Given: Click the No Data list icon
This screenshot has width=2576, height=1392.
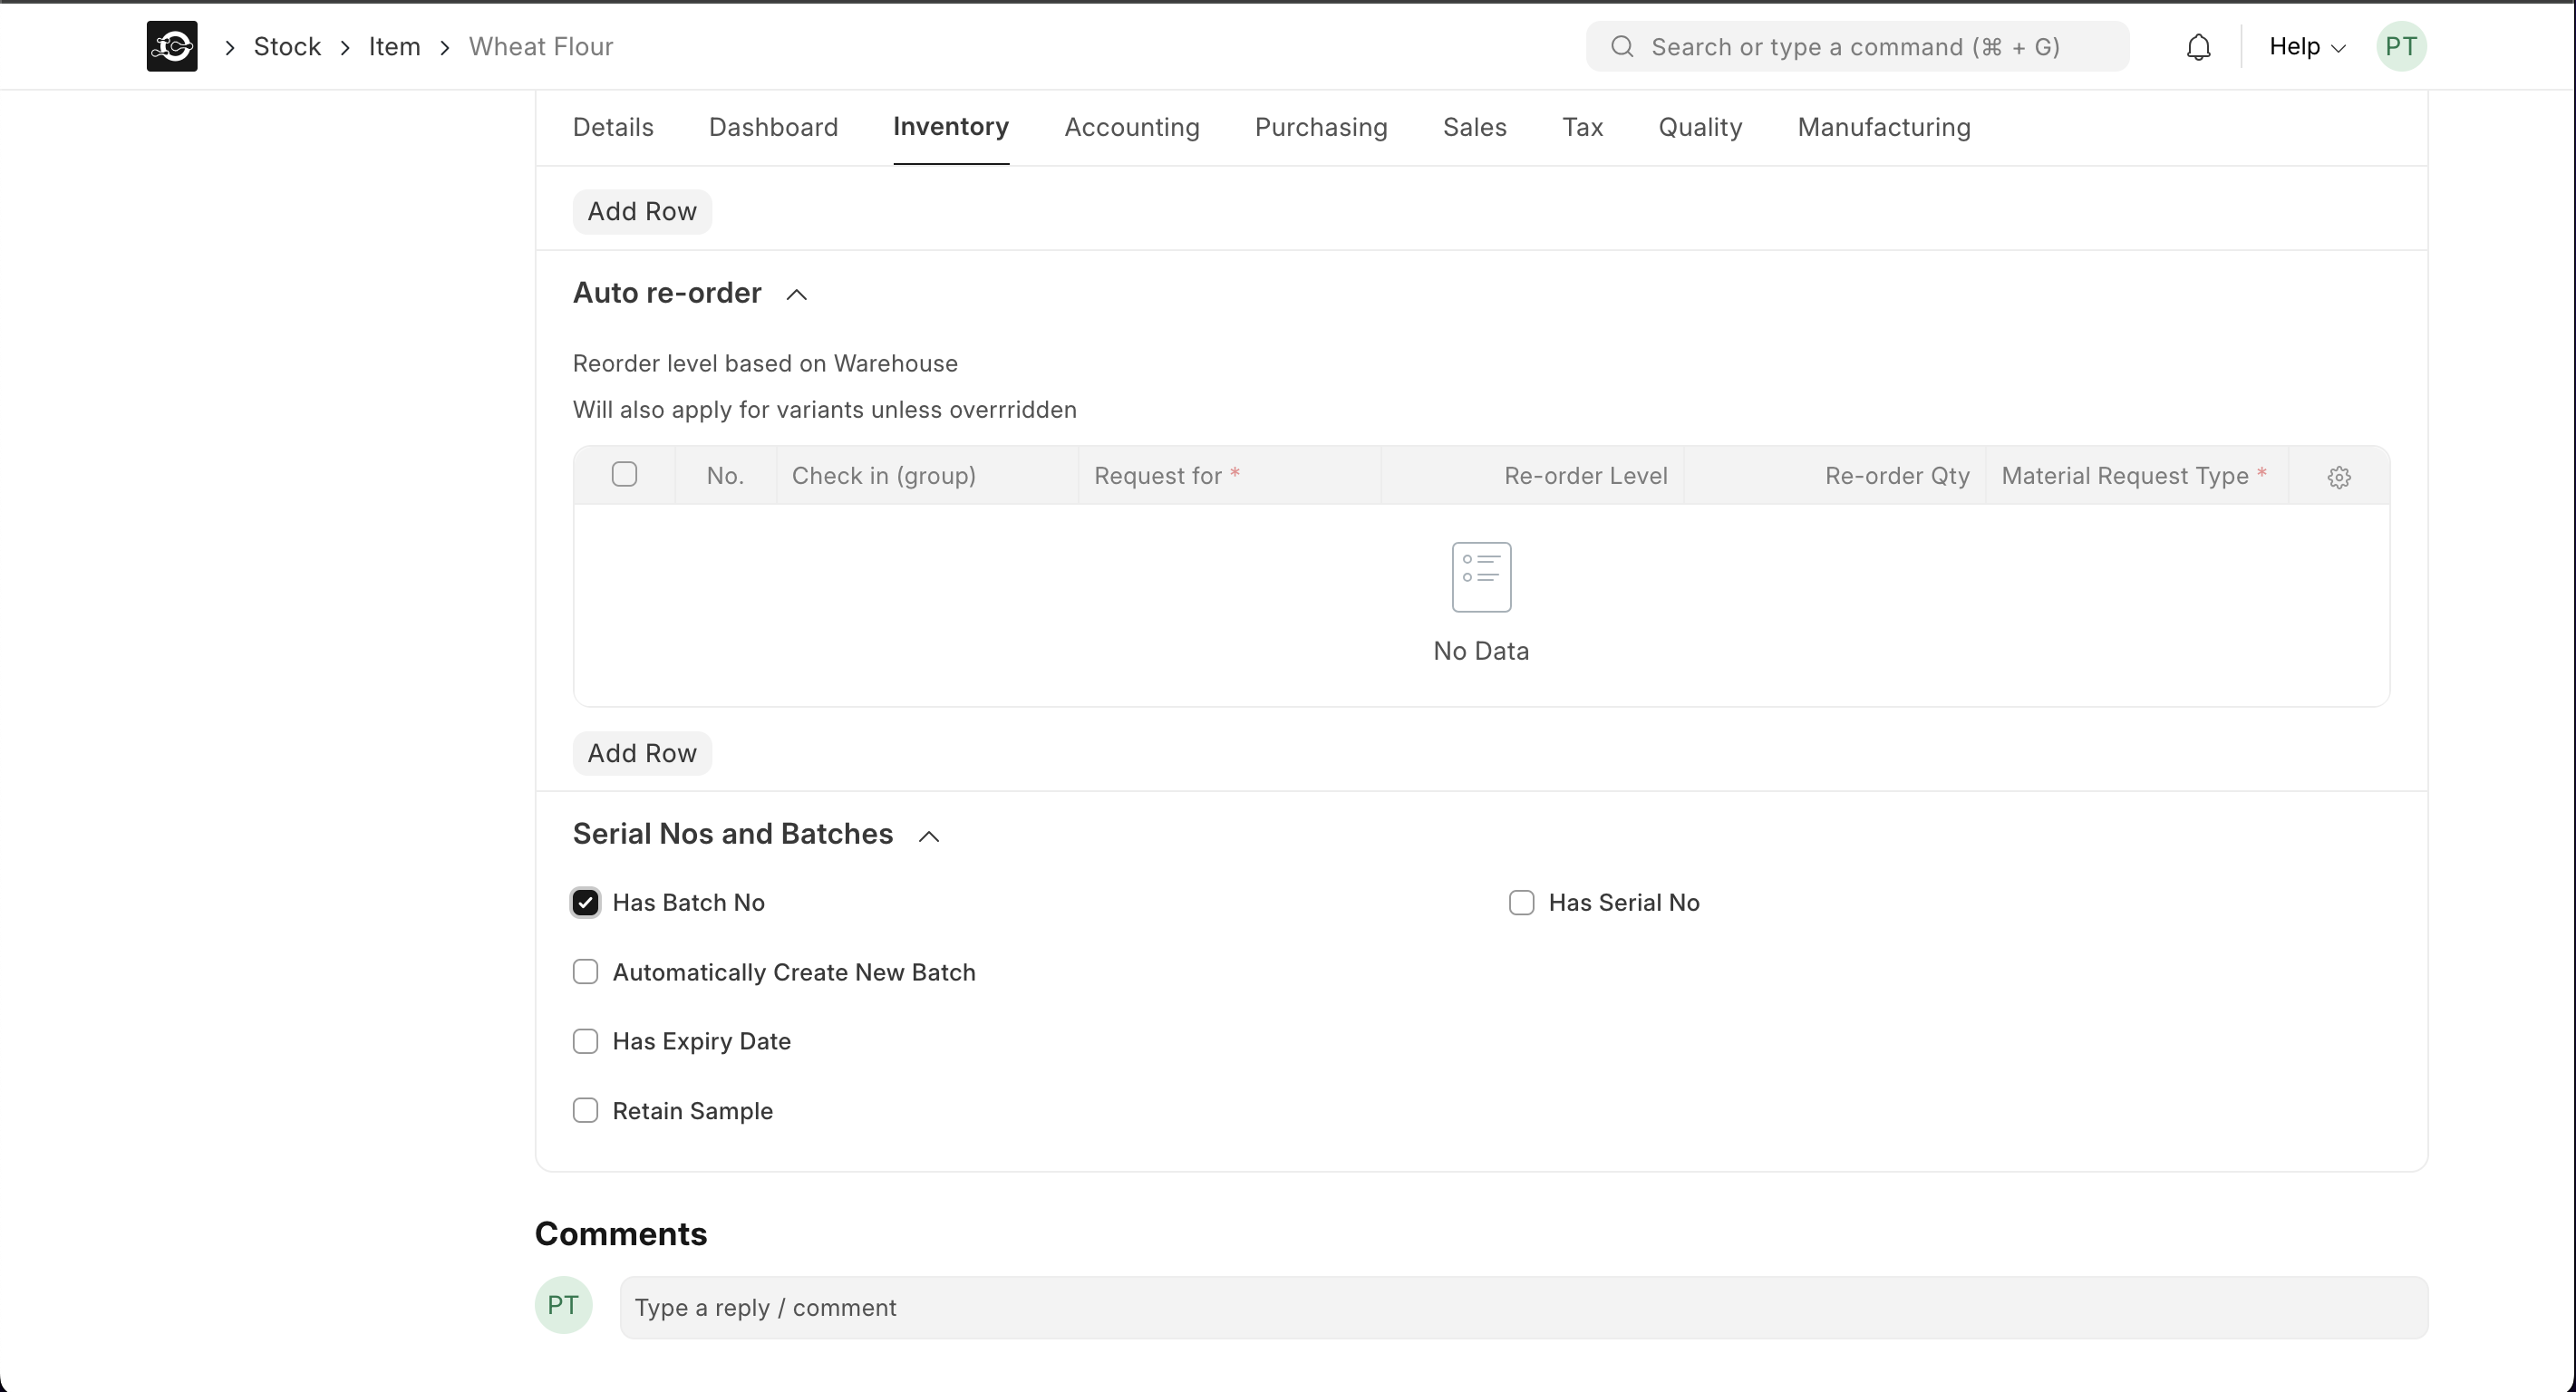Looking at the screenshot, I should (1481, 577).
